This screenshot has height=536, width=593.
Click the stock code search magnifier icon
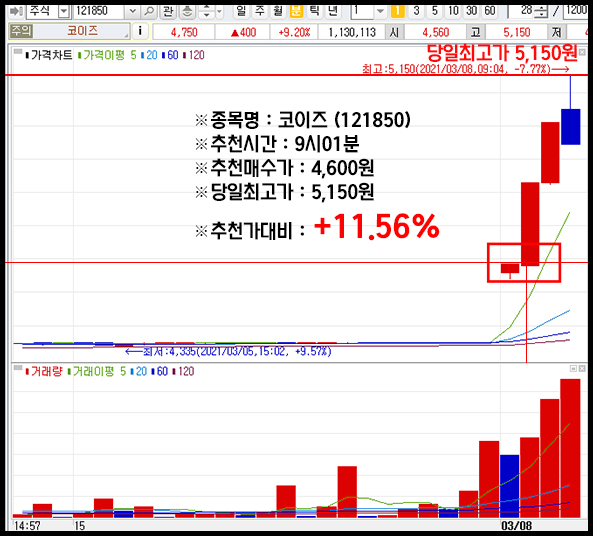(149, 11)
